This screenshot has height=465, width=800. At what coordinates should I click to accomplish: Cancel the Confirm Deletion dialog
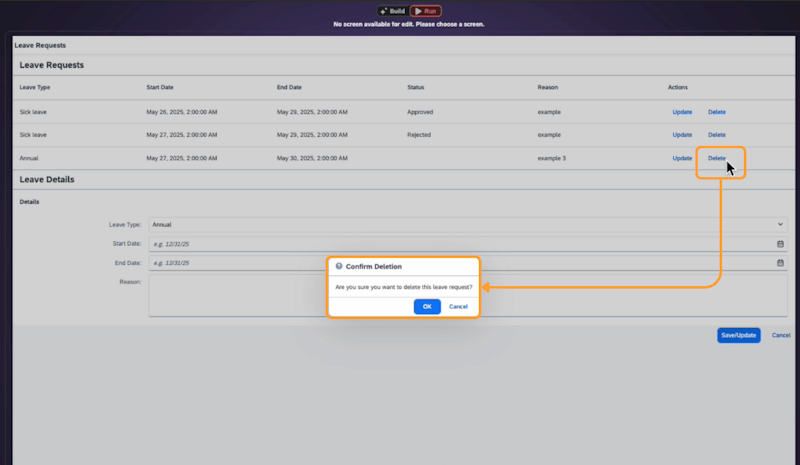(x=458, y=306)
